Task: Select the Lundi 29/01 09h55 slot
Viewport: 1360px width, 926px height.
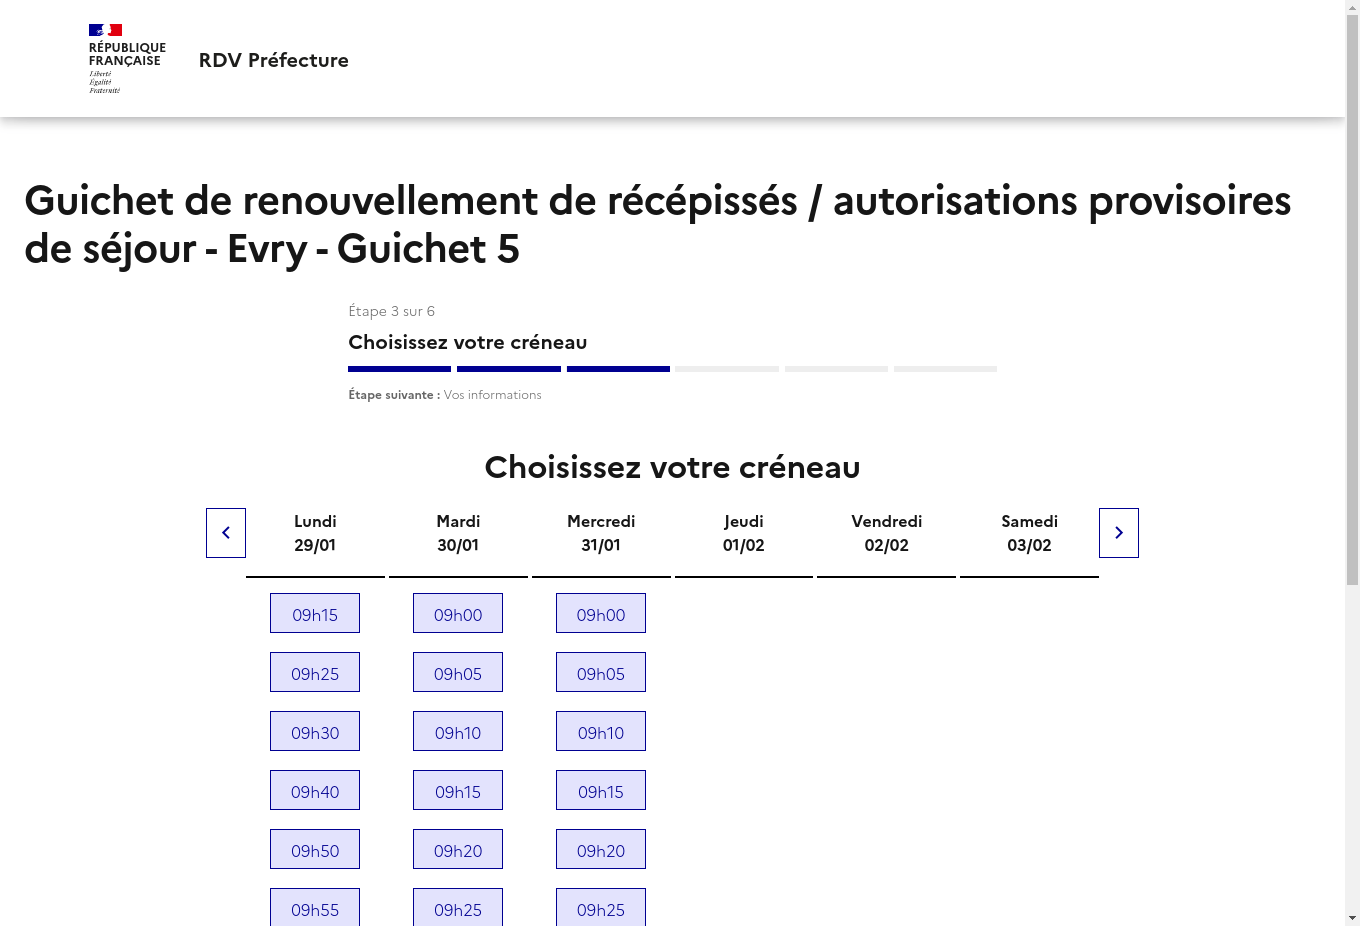Action: (315, 908)
